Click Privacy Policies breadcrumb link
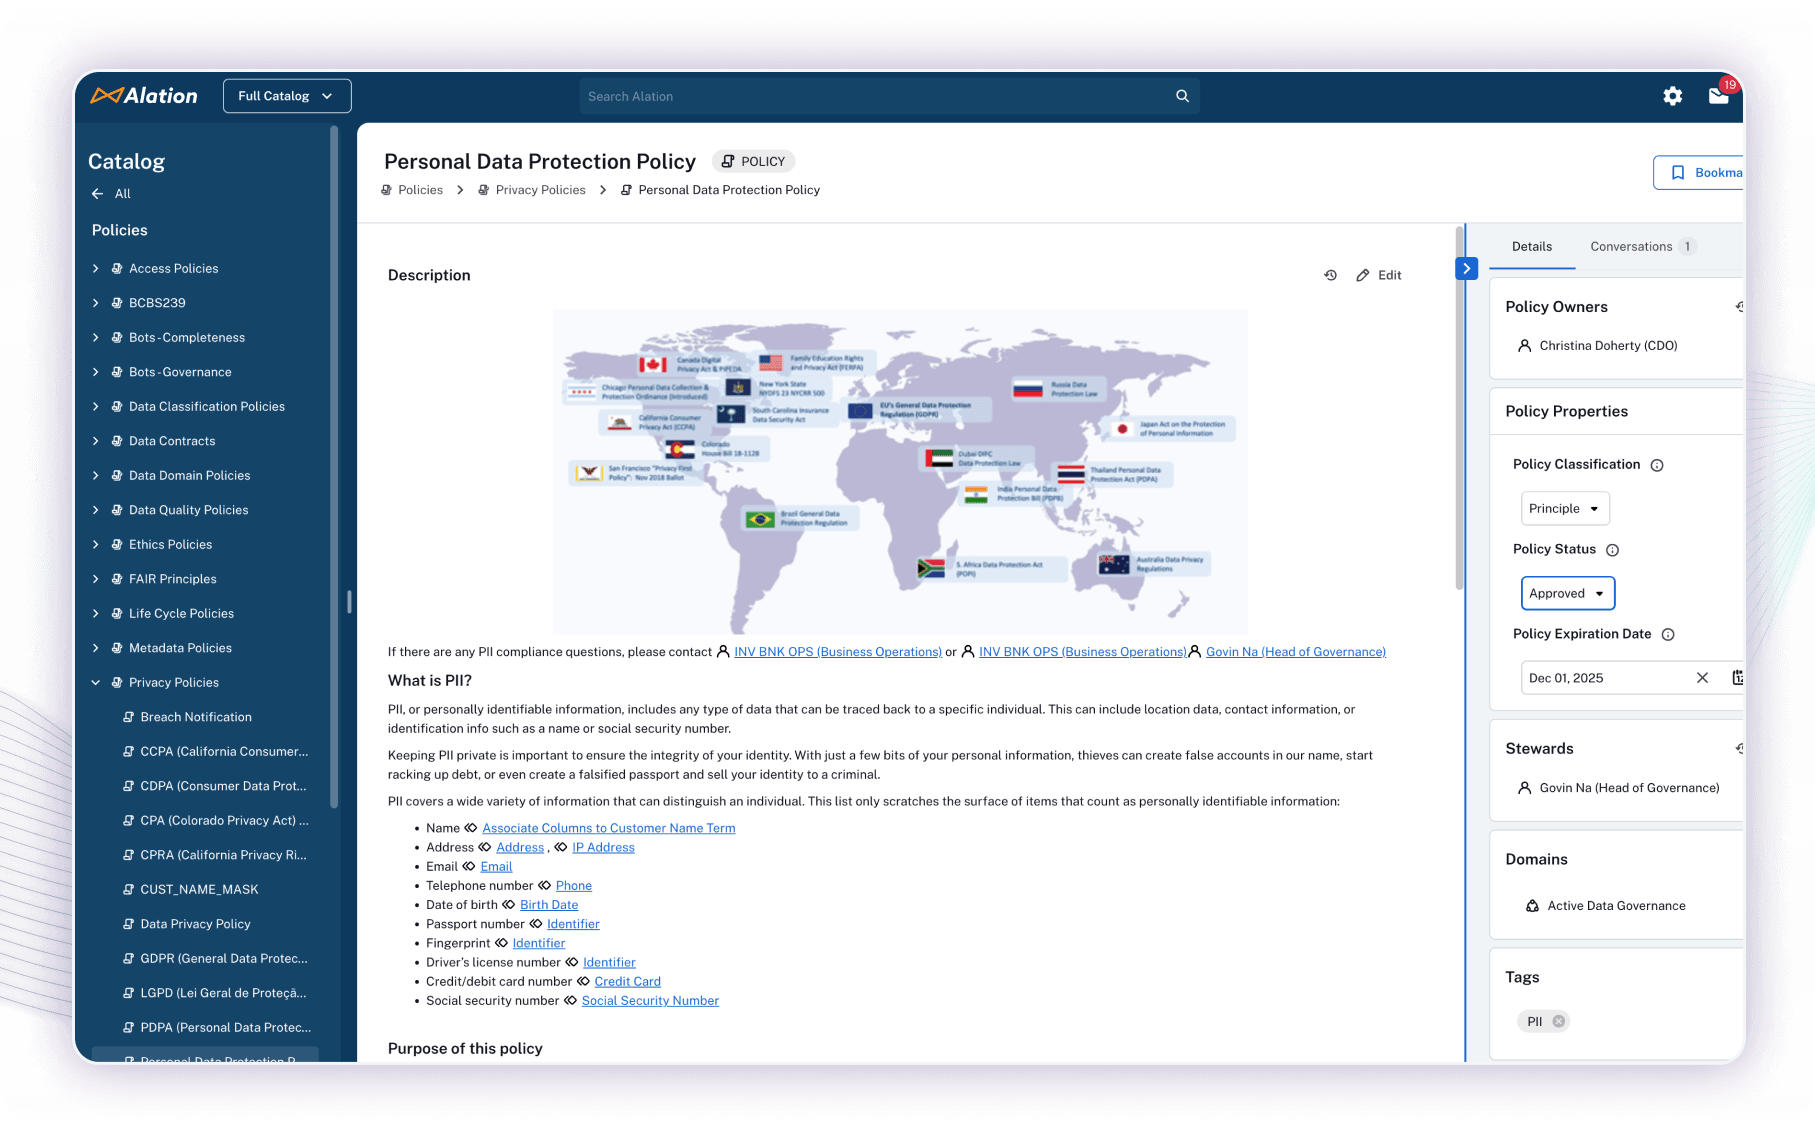 (541, 190)
